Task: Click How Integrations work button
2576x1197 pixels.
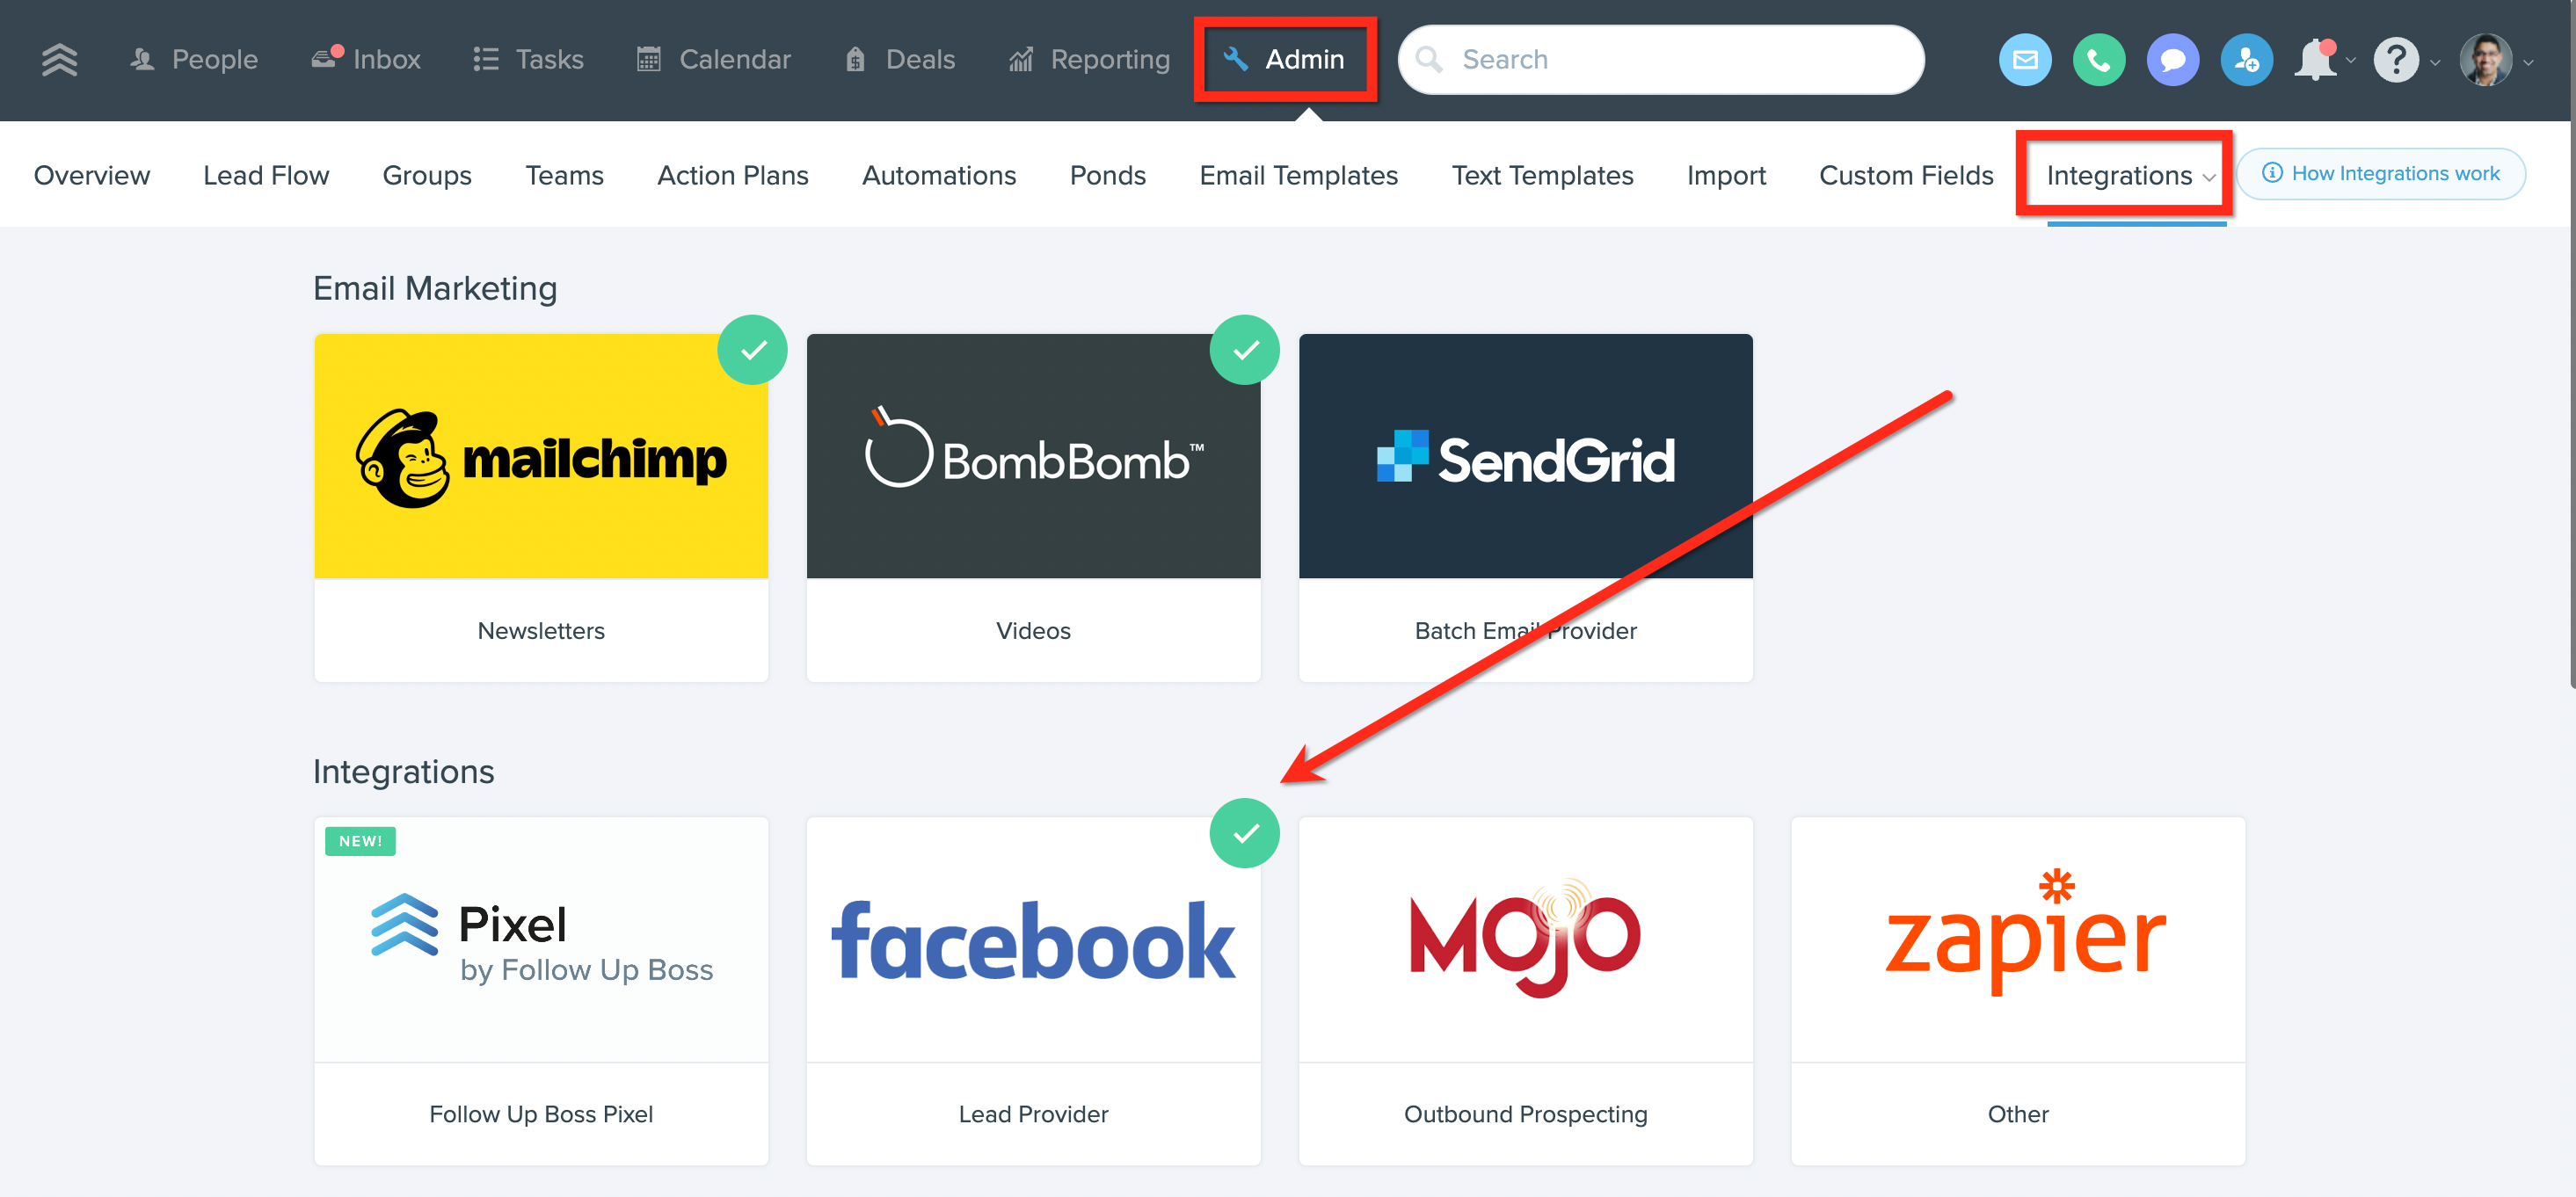Action: coord(2380,173)
